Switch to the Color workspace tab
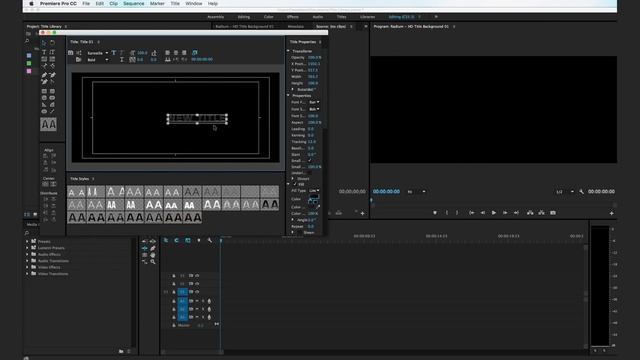The height and width of the screenshot is (360, 640). pos(269,17)
